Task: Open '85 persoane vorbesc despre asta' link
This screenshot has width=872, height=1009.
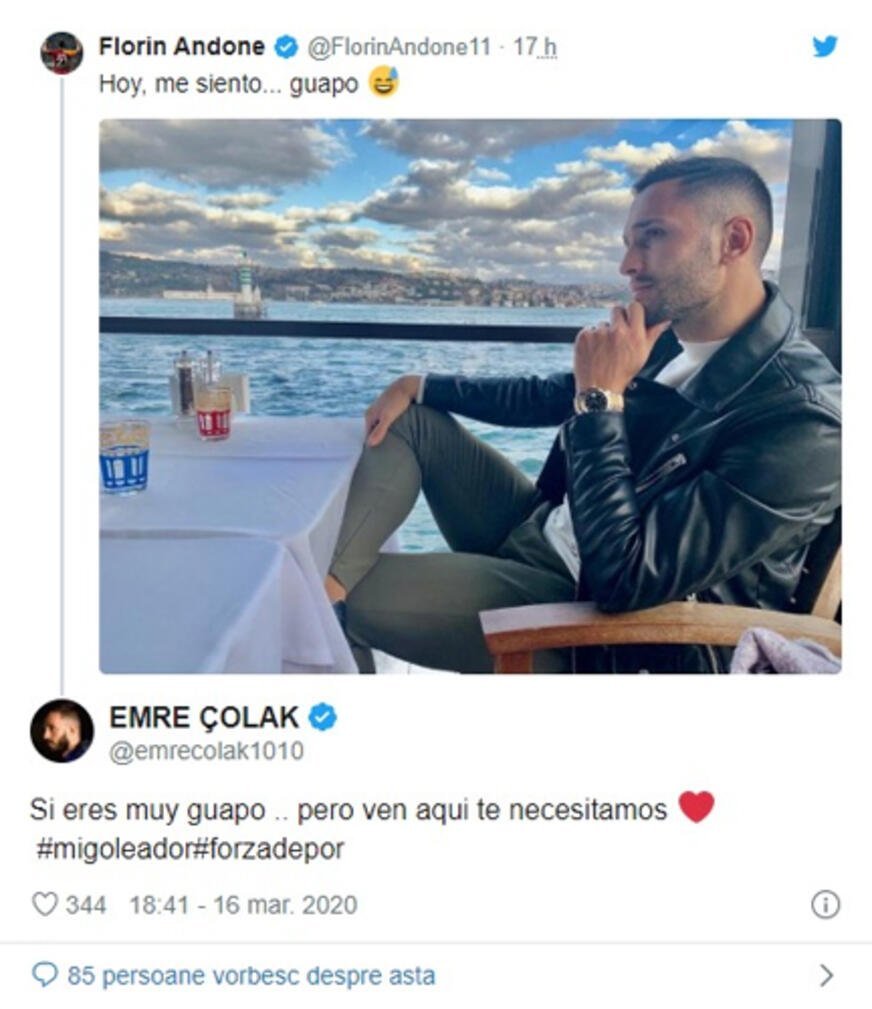Action: (x=252, y=976)
